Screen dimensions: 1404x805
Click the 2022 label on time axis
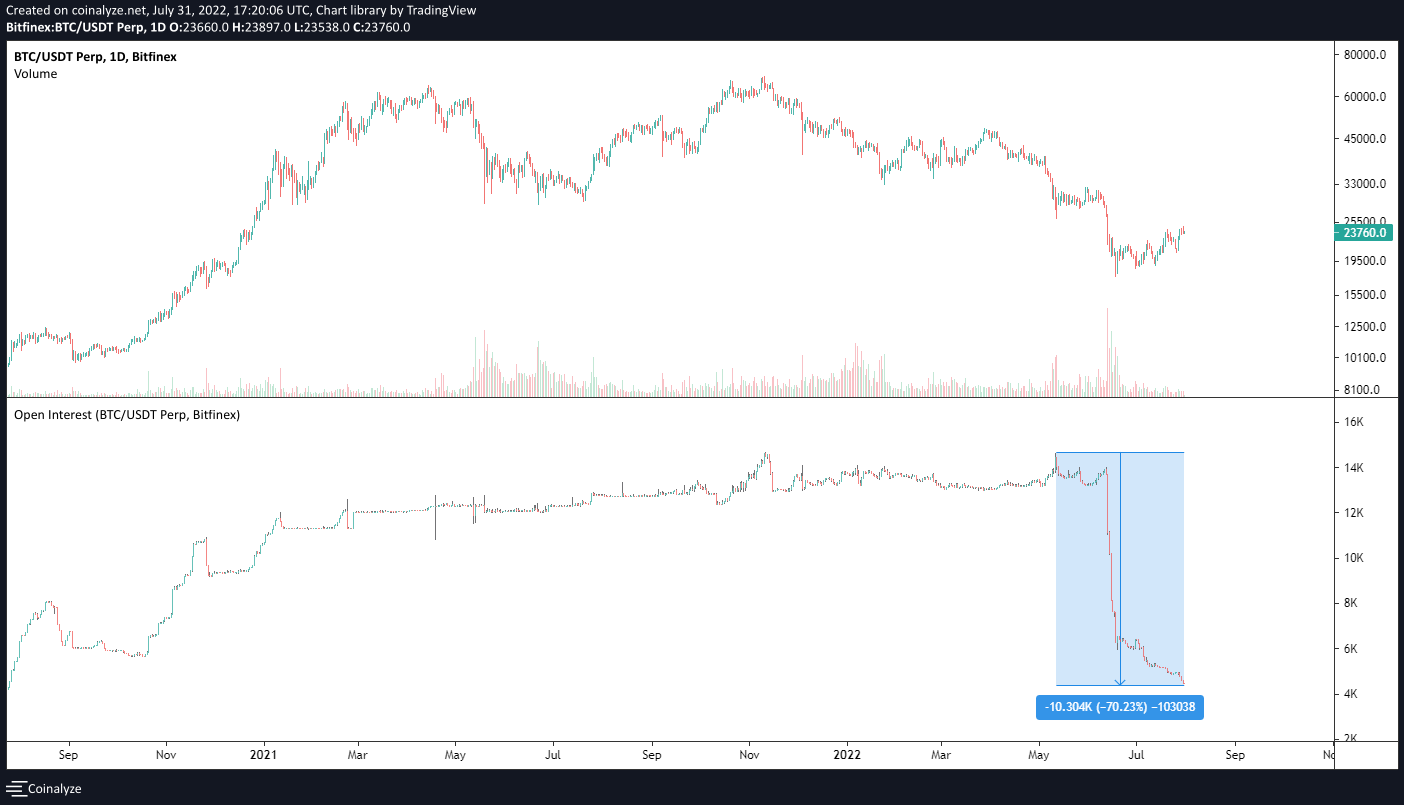[x=847, y=755]
